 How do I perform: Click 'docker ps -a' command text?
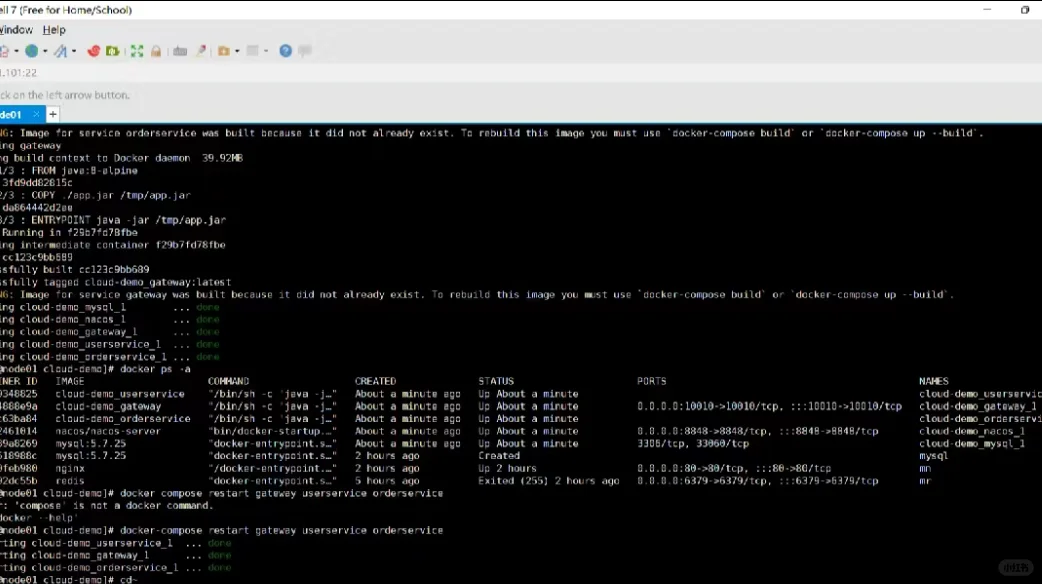(x=156, y=369)
